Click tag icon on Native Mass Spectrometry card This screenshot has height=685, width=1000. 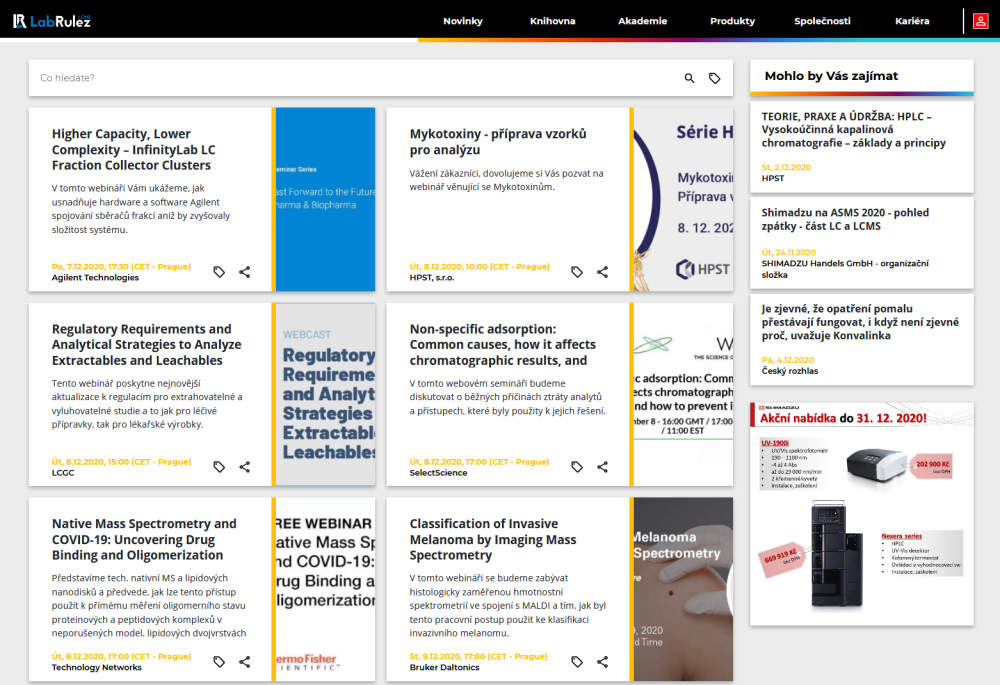pyautogui.click(x=219, y=661)
